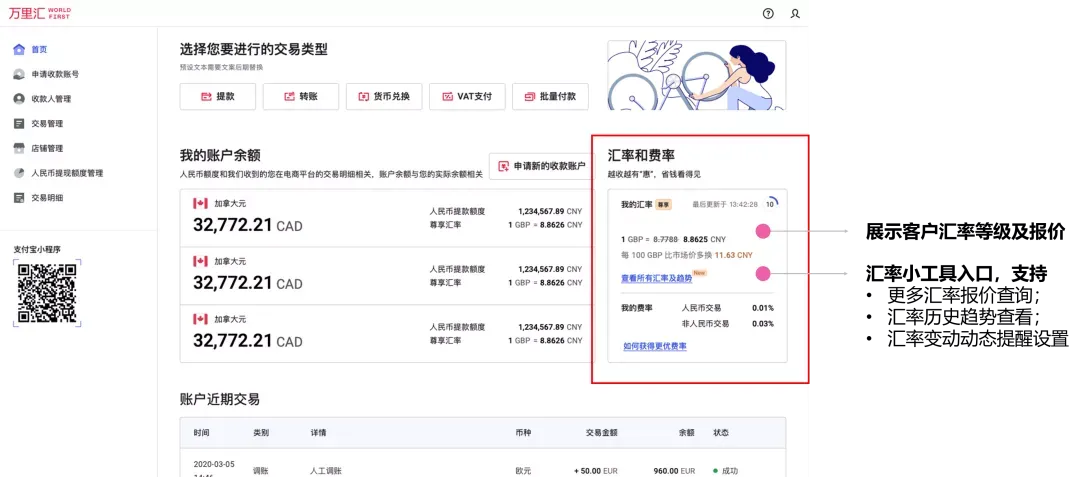Open 查看所有汇率及趋势 link
1080x477 pixels.
click(x=656, y=278)
